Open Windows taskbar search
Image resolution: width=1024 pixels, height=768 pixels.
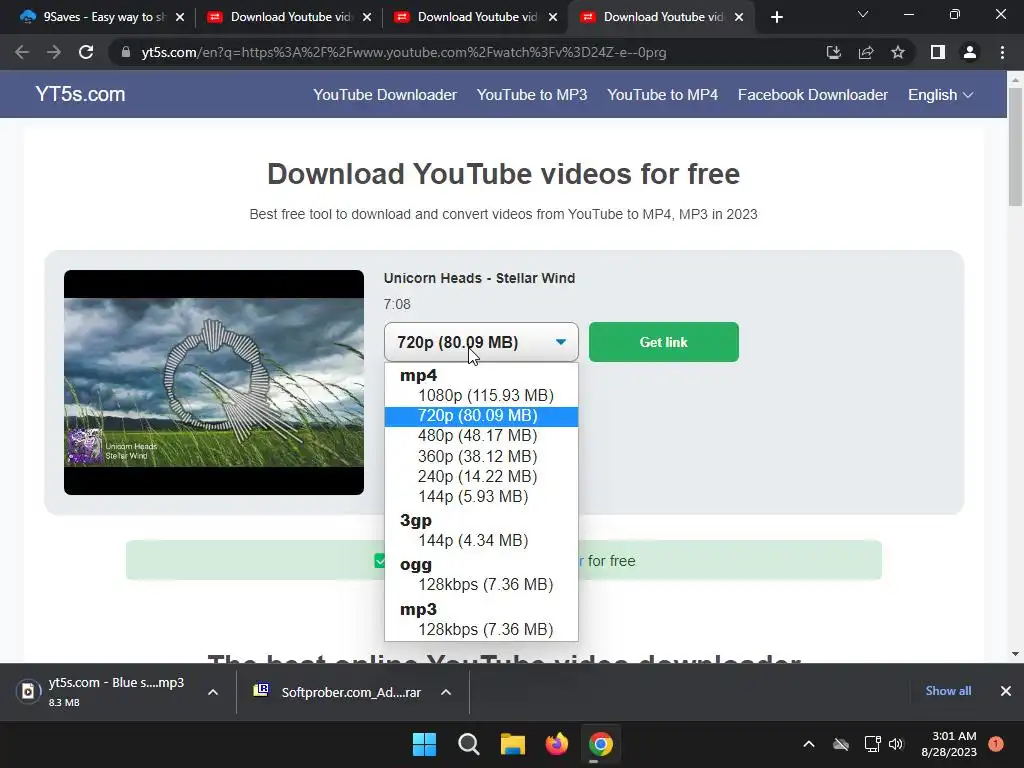click(468, 744)
